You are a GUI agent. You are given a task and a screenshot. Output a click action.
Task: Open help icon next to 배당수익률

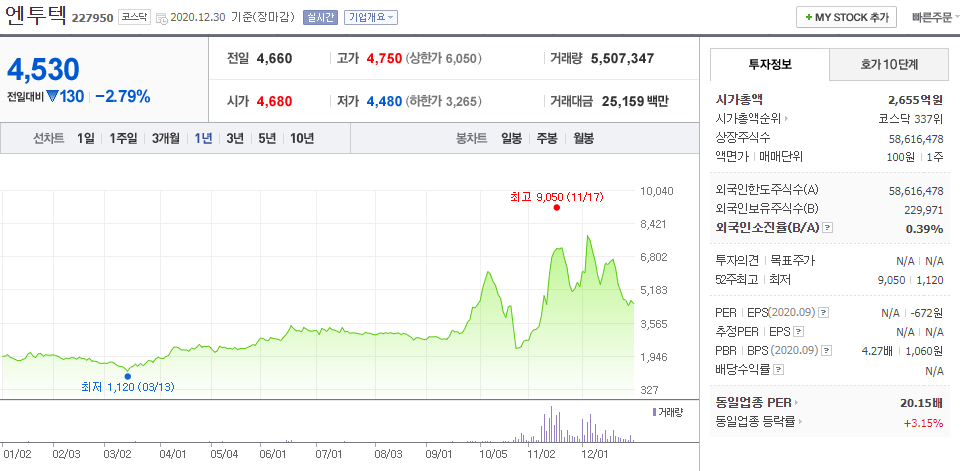[778, 370]
